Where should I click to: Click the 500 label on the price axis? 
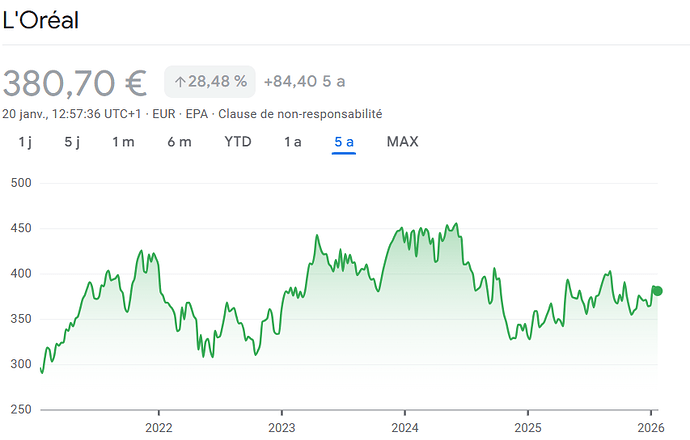coord(20,183)
